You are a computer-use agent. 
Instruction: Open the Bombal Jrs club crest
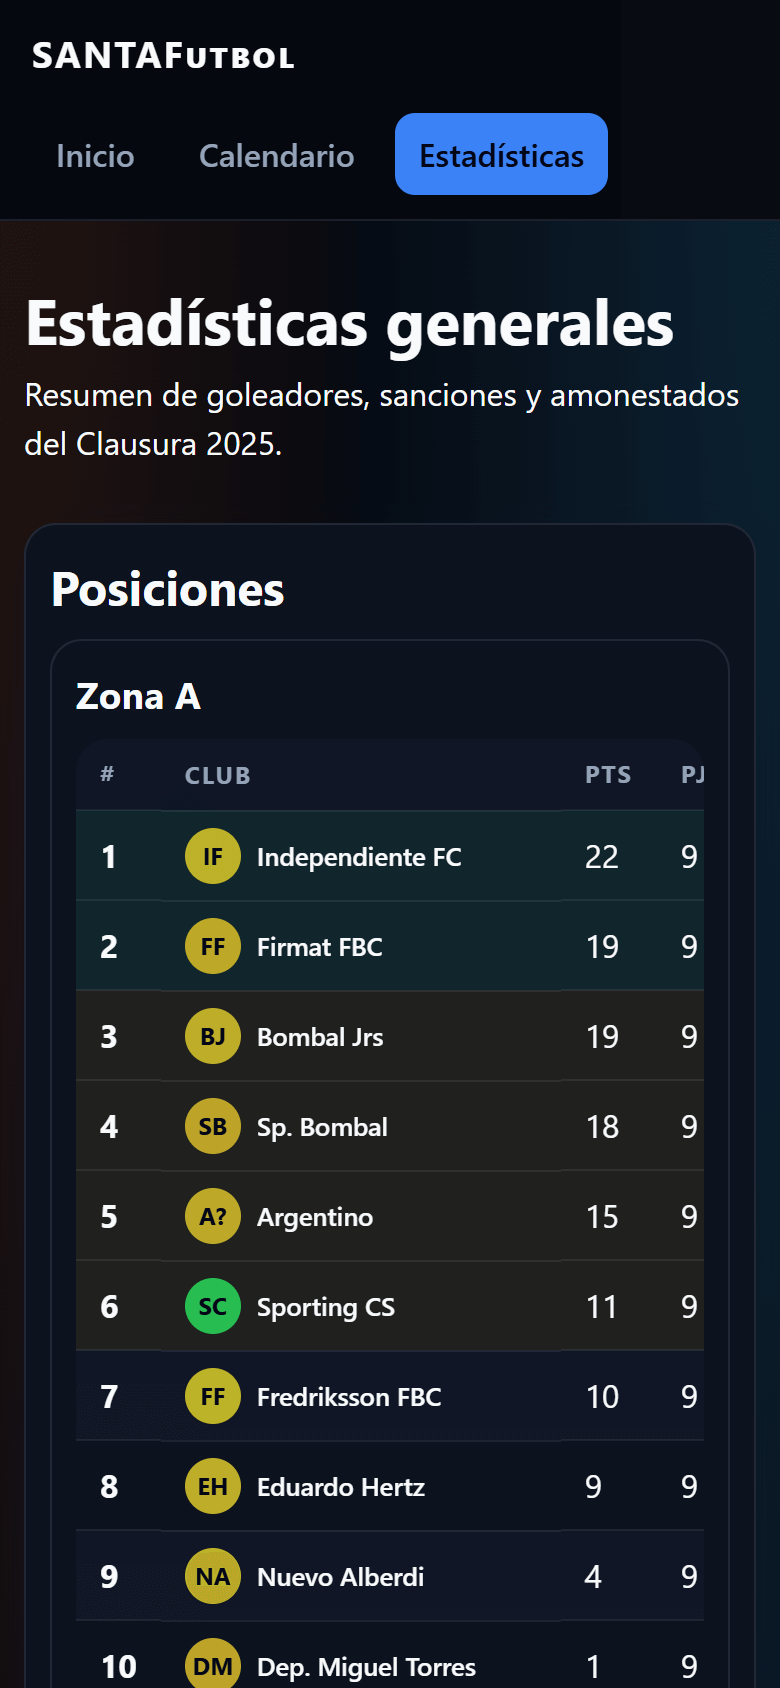pyautogui.click(x=212, y=1036)
